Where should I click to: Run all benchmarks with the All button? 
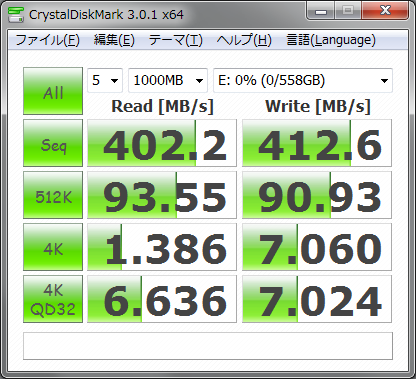tap(53, 91)
